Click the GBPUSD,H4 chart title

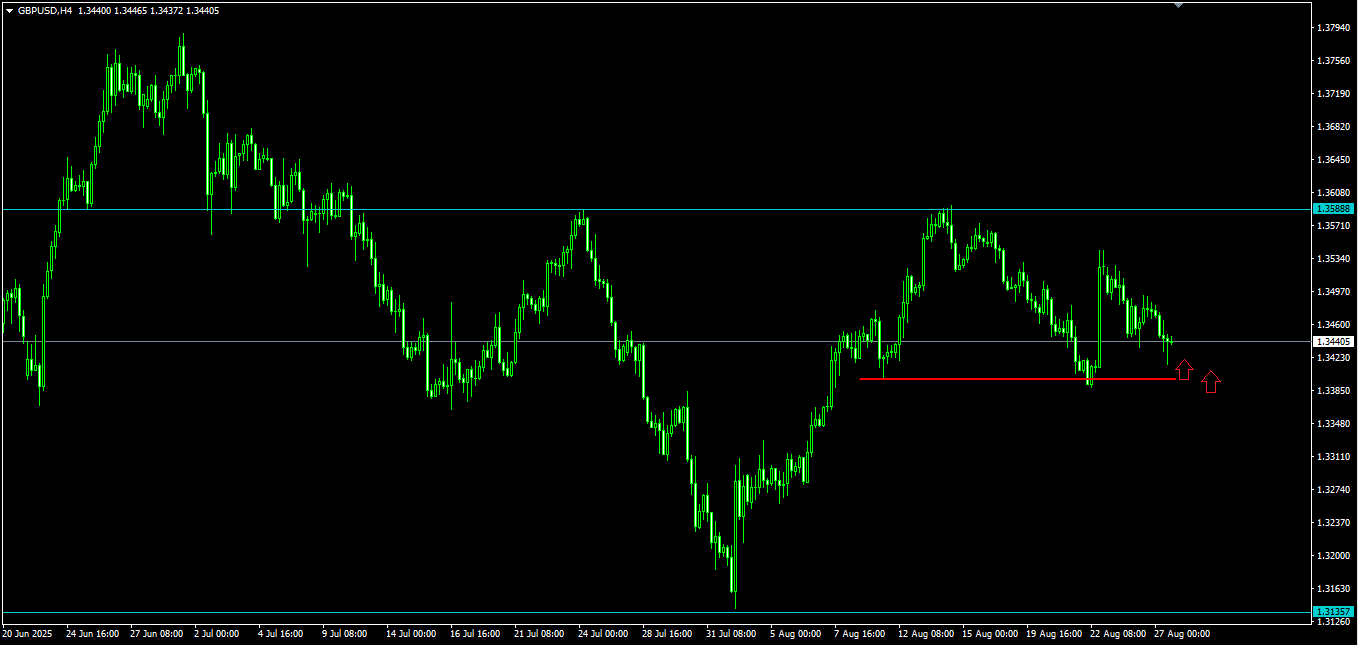click(x=45, y=10)
